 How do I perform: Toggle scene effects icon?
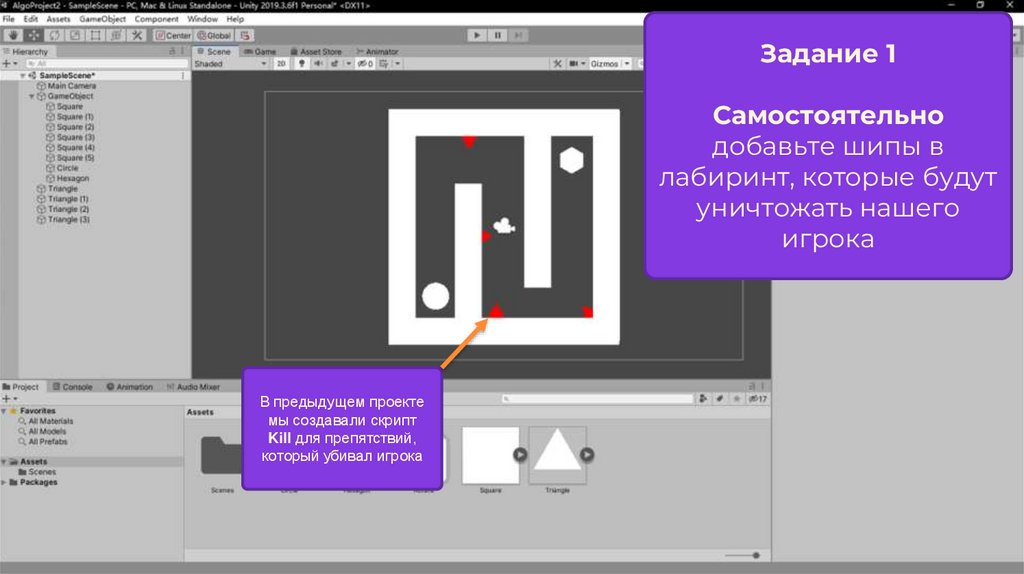pyautogui.click(x=335, y=64)
